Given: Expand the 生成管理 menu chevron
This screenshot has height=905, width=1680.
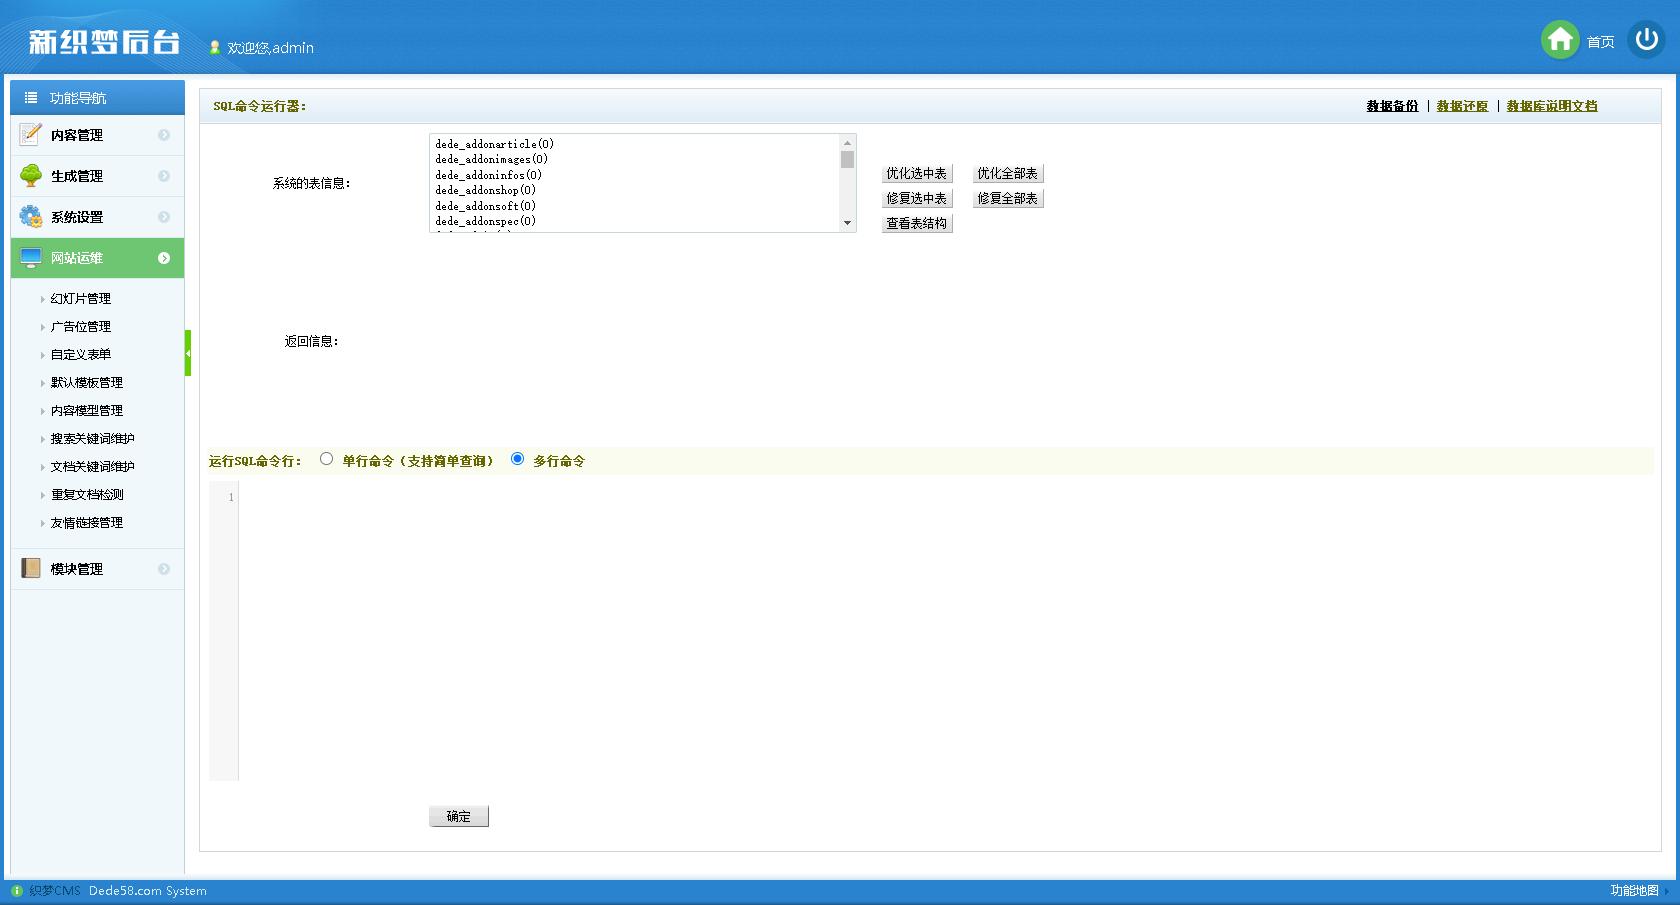Looking at the screenshot, I should pyautogui.click(x=165, y=175).
